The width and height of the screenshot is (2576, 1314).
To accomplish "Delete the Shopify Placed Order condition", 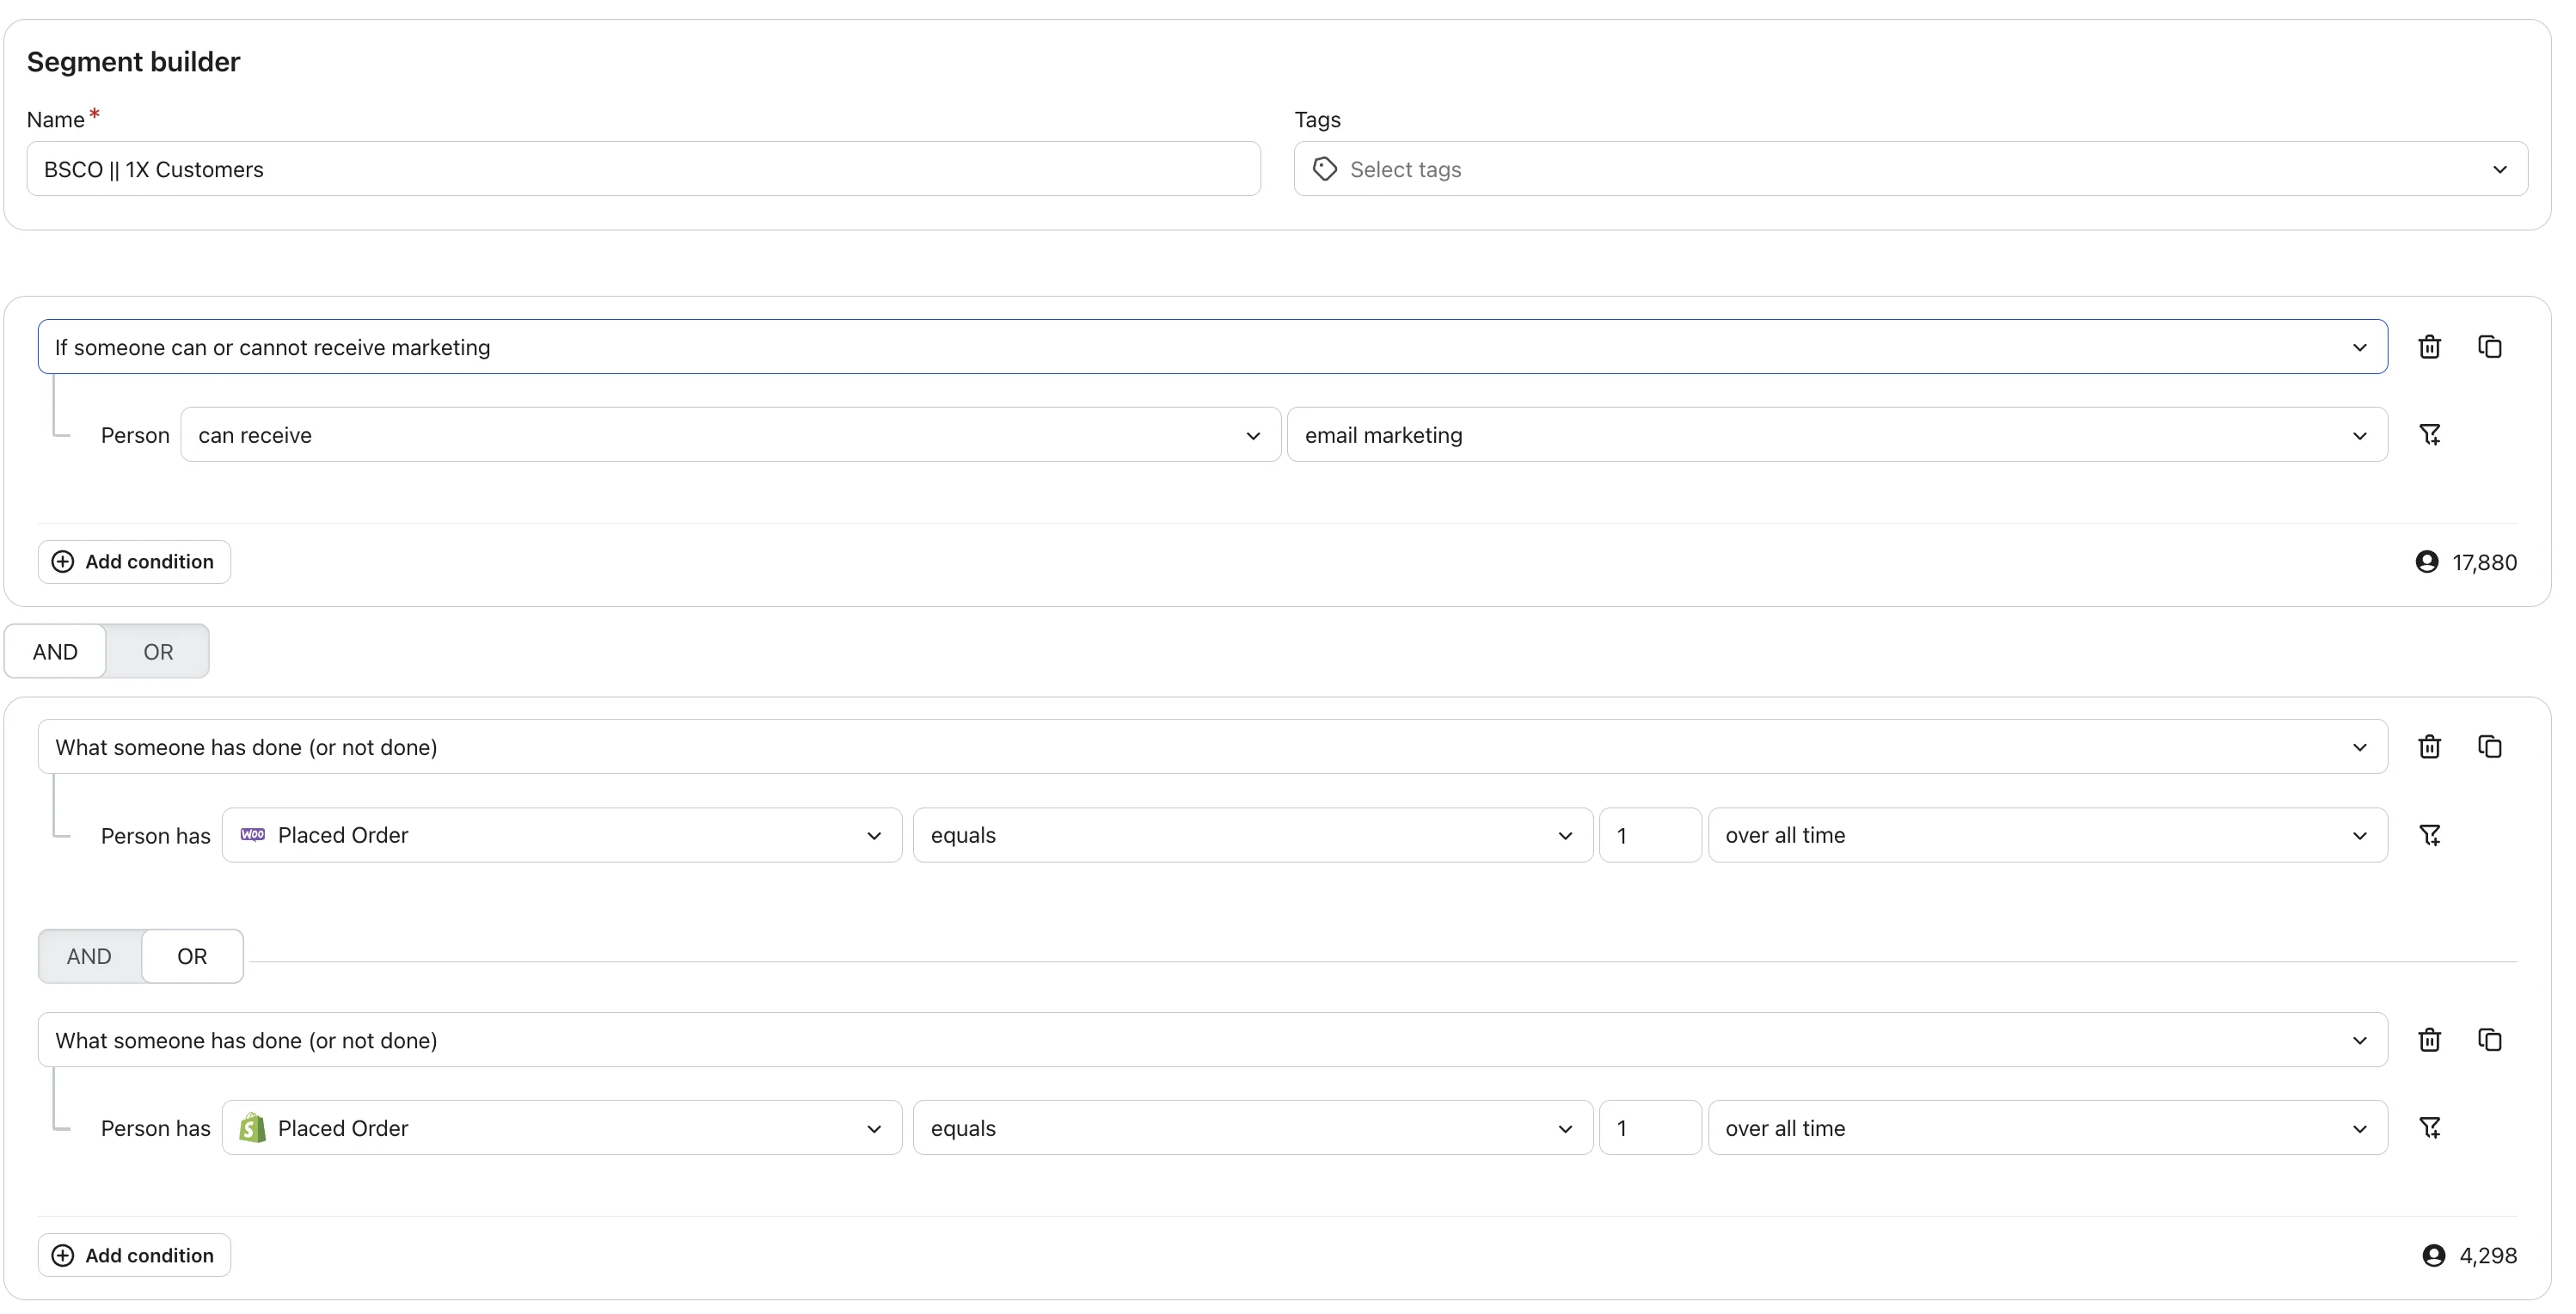I will [2429, 1040].
